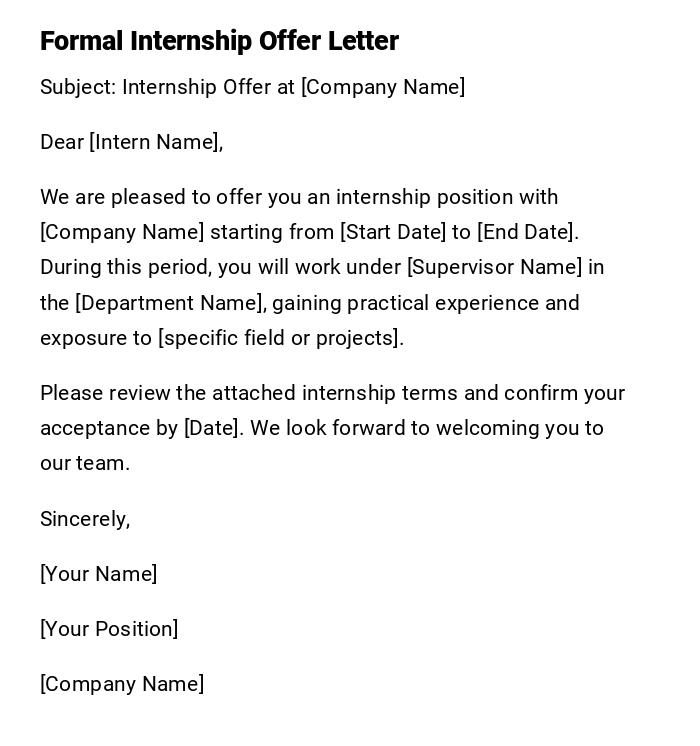
Task: Click the [Company Name] placeholder in the subject line
Action: click(x=383, y=87)
